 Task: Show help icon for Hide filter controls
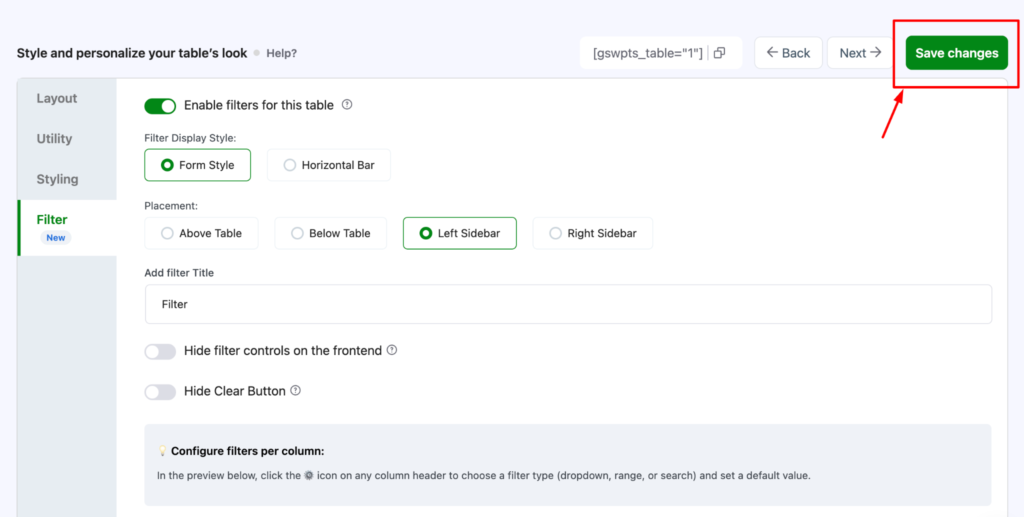click(392, 350)
